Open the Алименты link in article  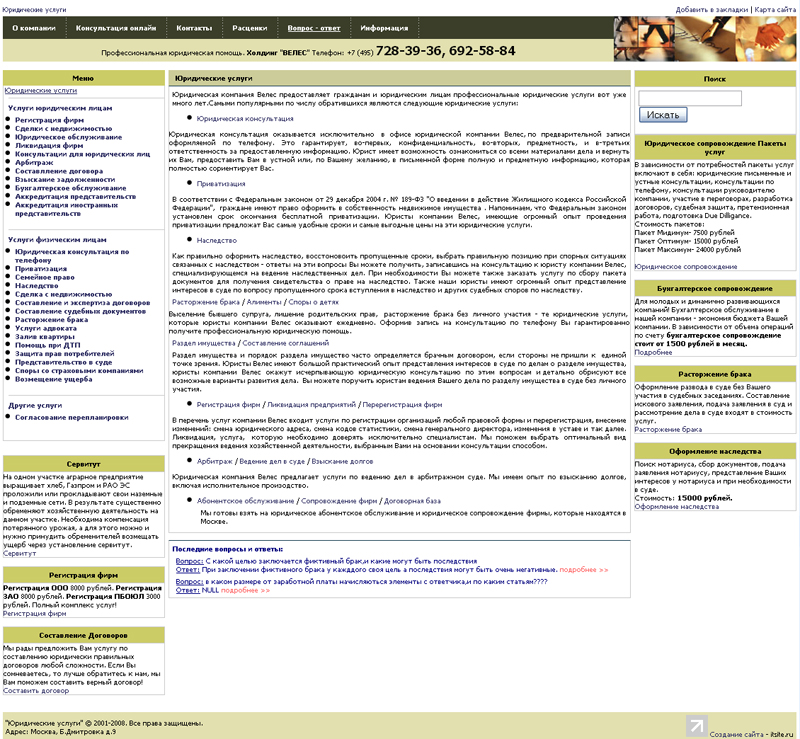tap(264, 302)
